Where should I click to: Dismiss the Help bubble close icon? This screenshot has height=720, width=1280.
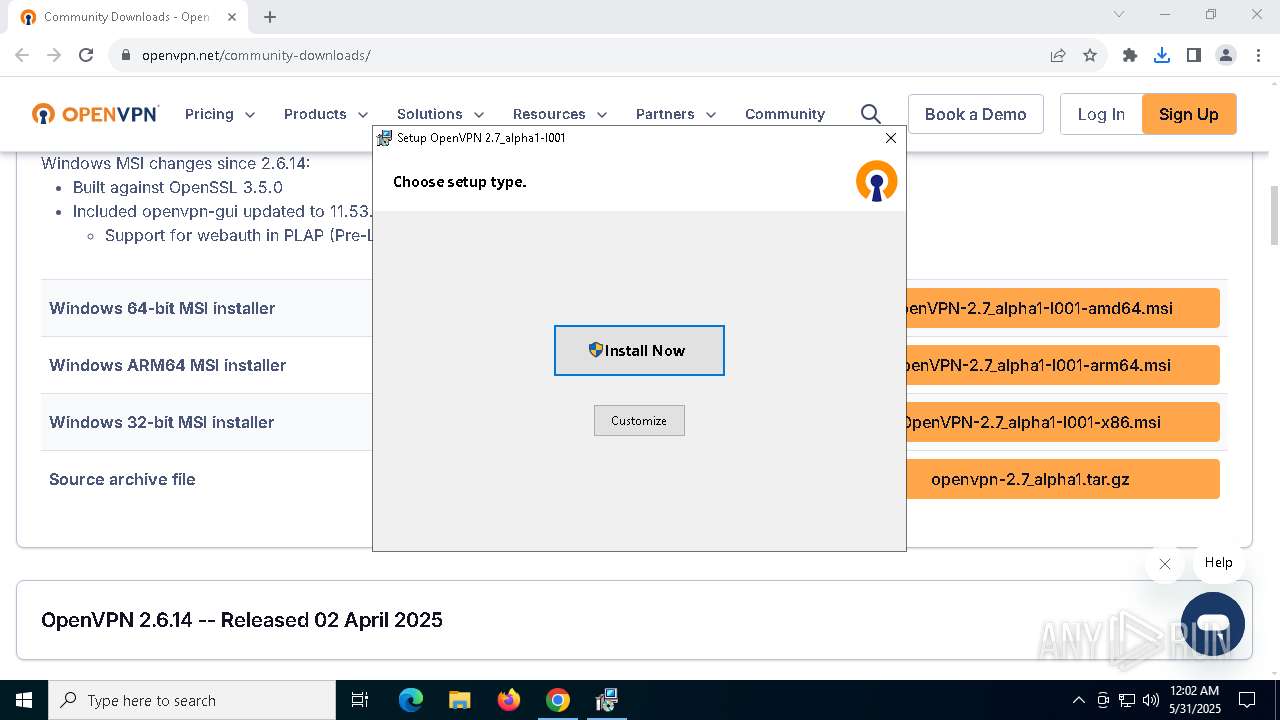1165,564
